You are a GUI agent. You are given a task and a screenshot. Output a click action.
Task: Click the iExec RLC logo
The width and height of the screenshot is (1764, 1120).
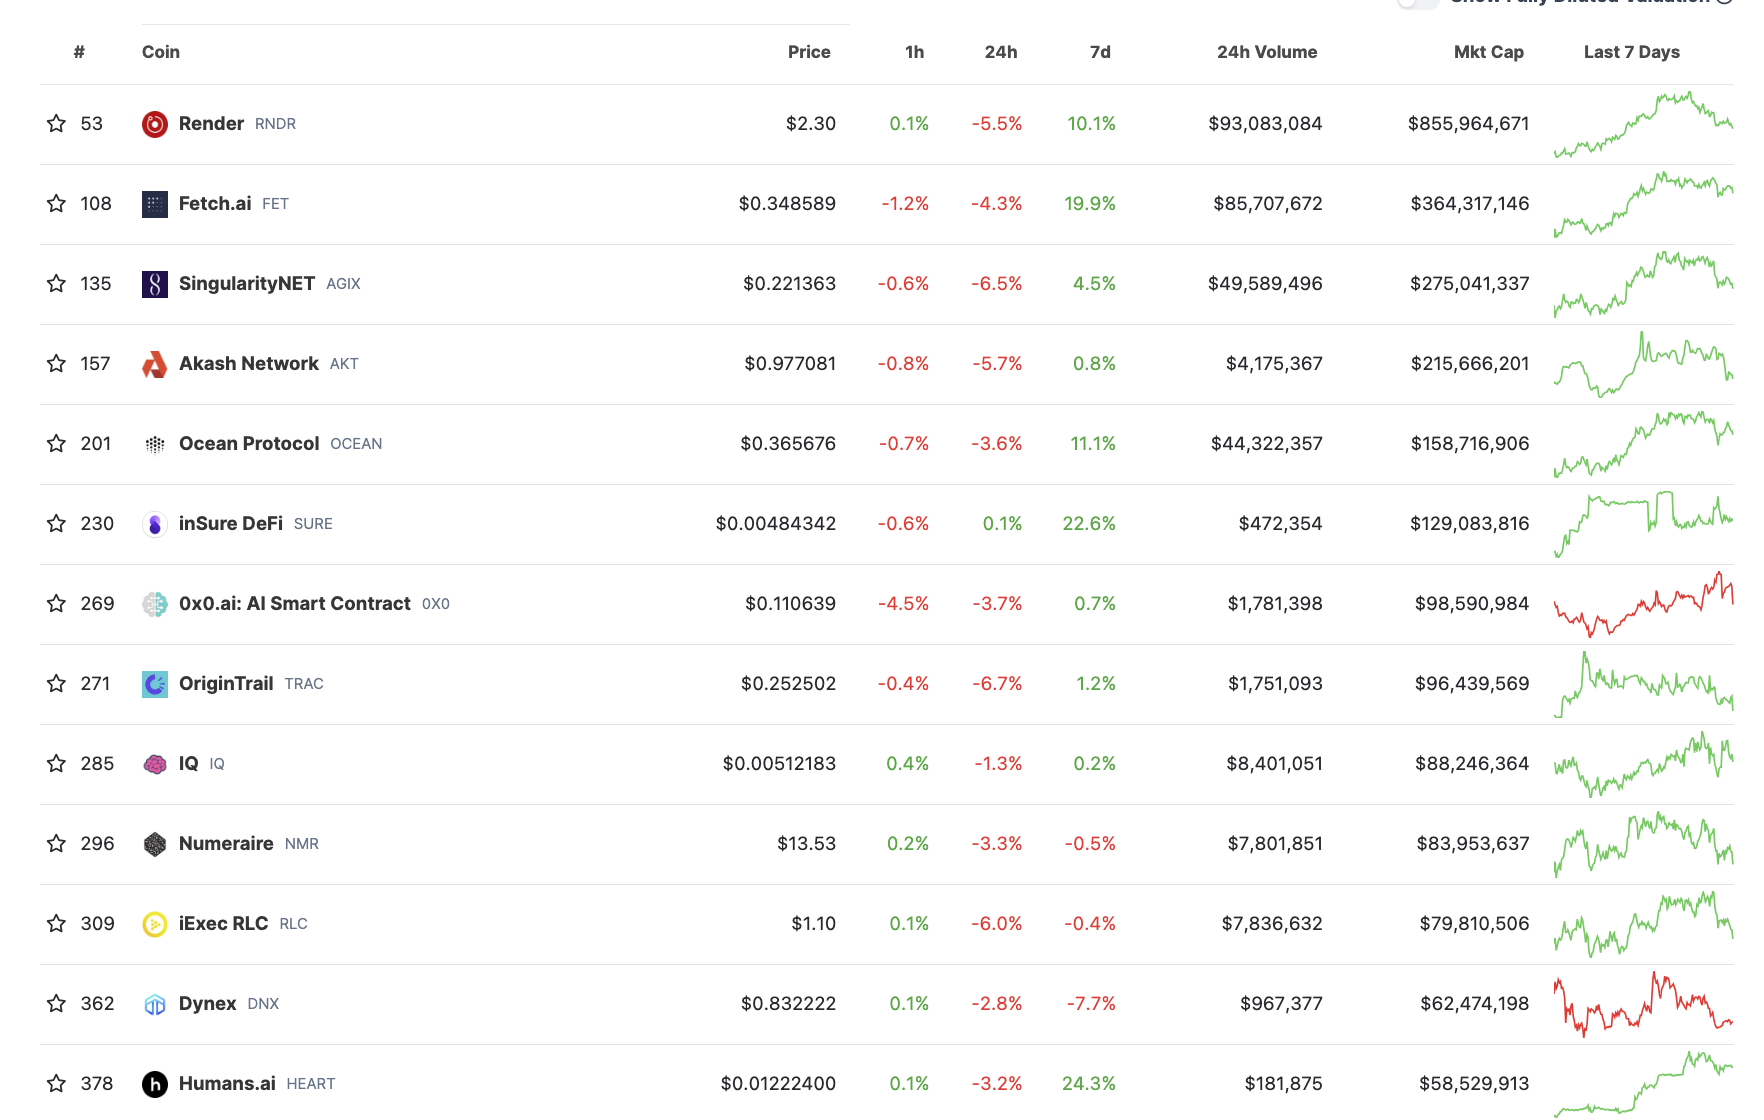[155, 924]
